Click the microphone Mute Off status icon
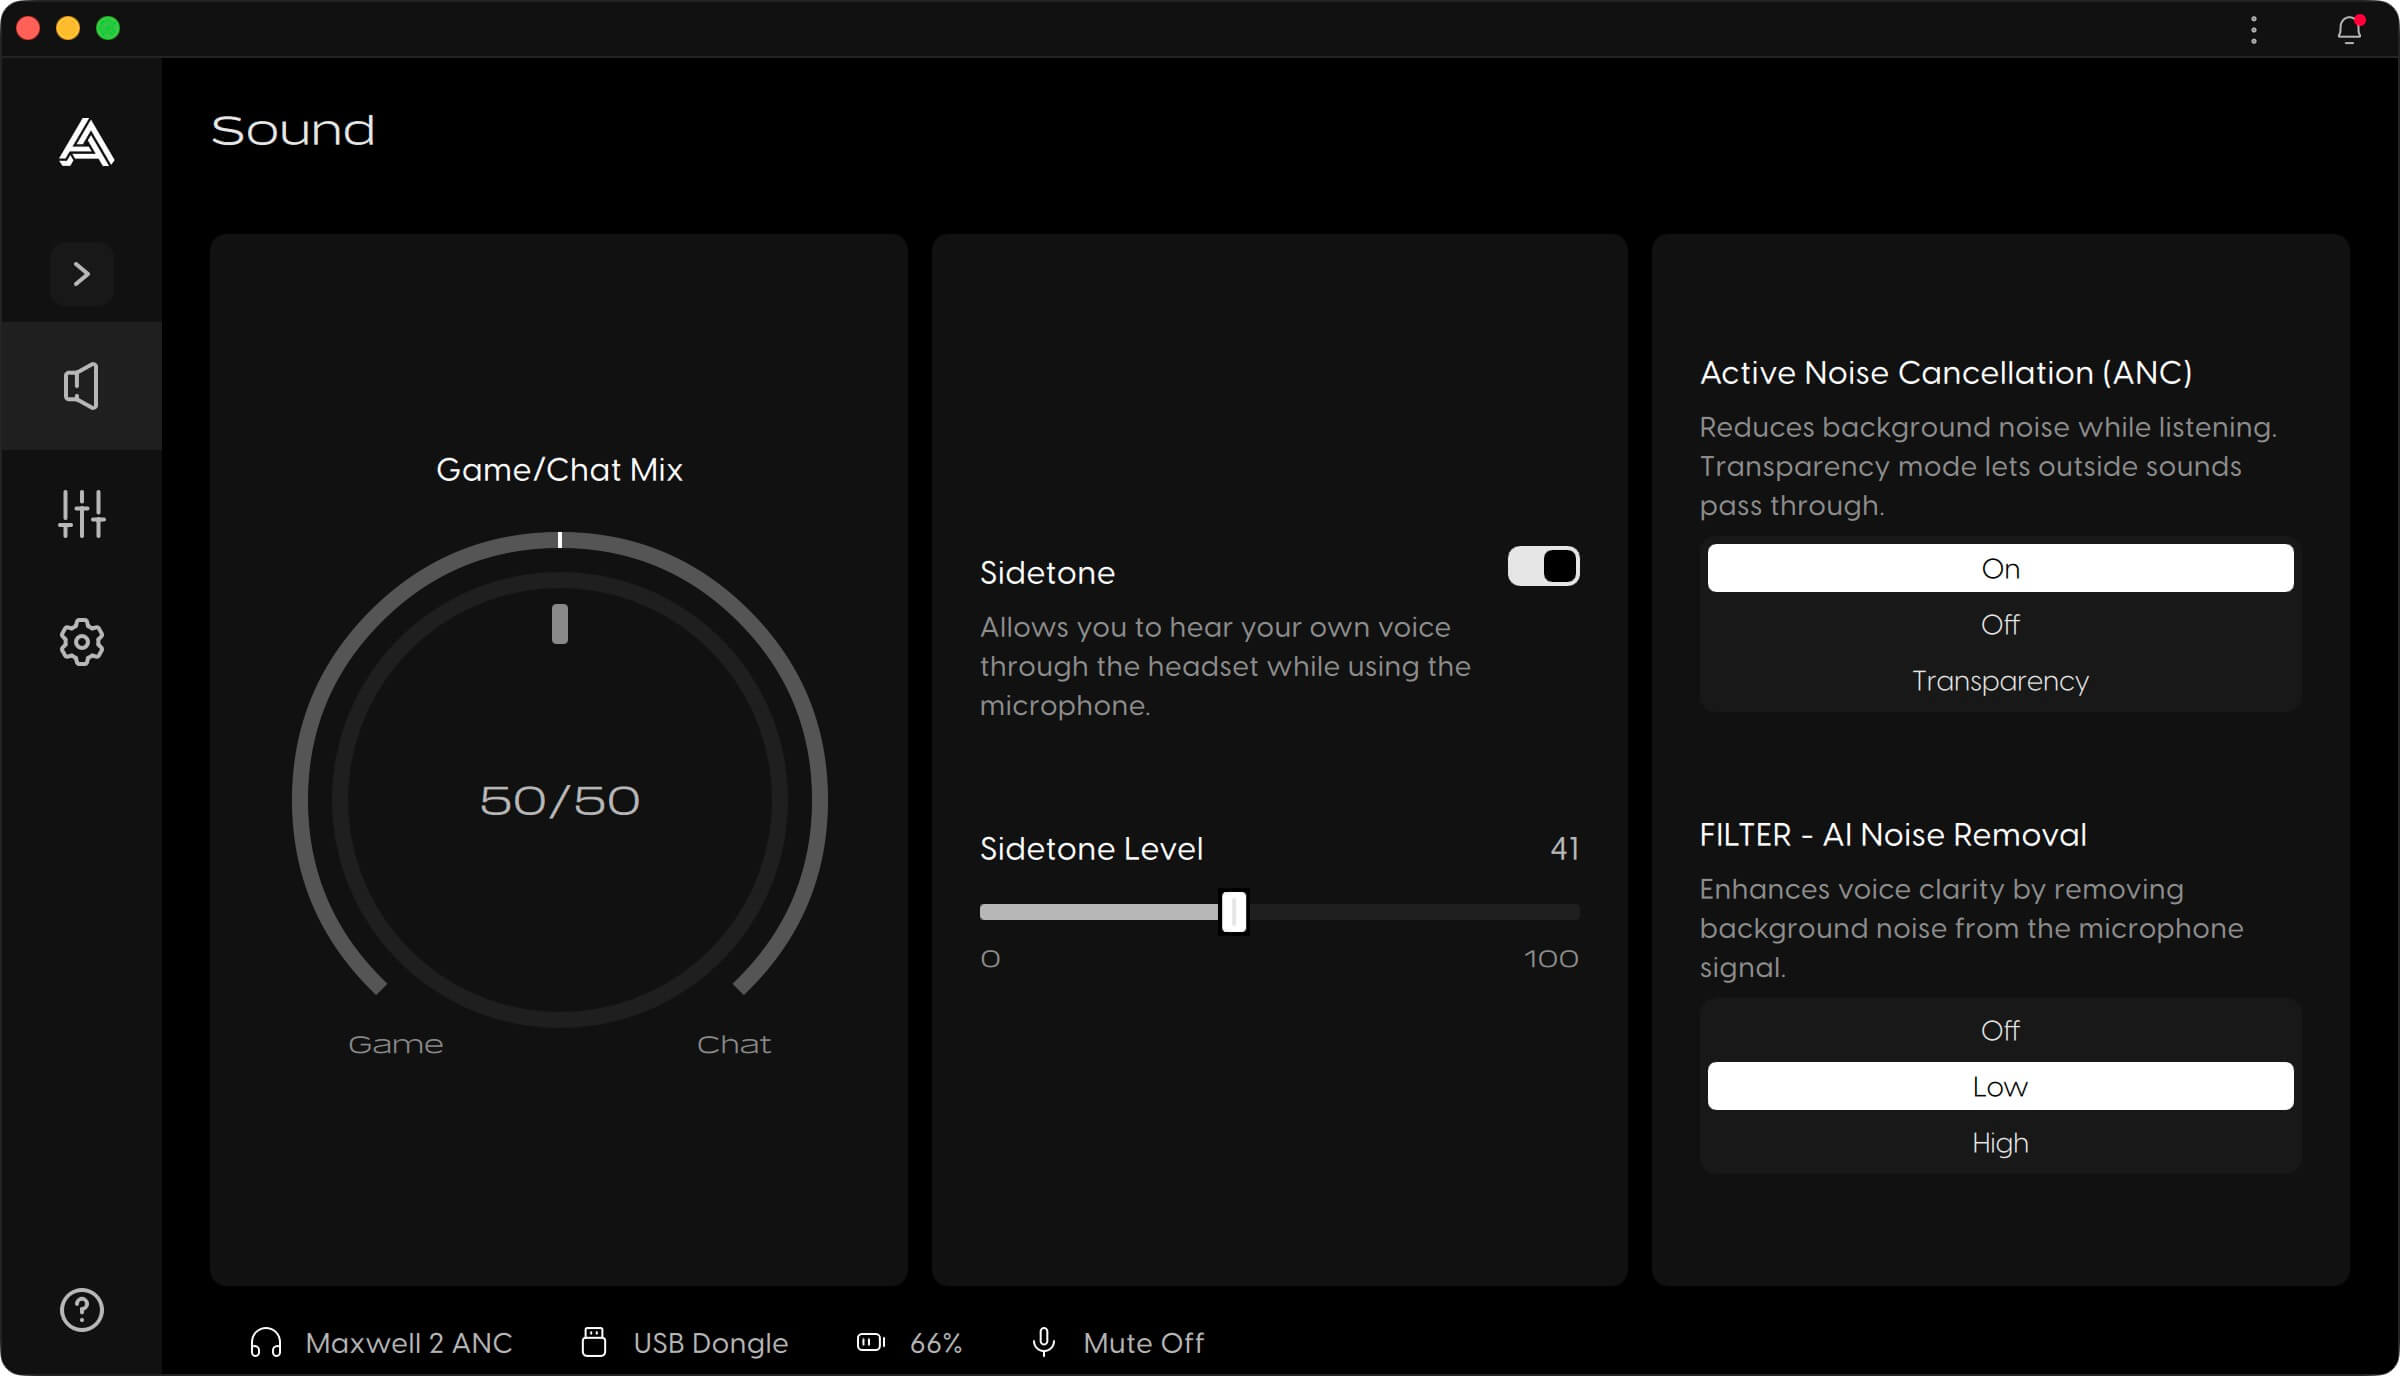Screen dimensions: 2400x1376 1043,1342
